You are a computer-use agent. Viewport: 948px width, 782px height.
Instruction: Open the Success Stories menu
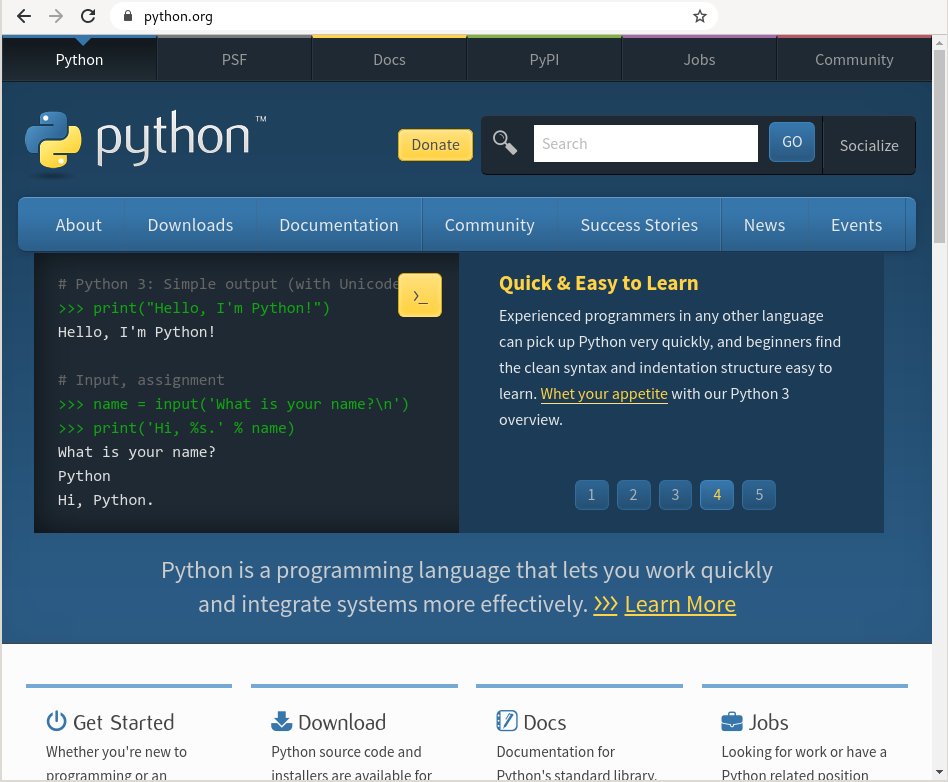[x=639, y=225]
